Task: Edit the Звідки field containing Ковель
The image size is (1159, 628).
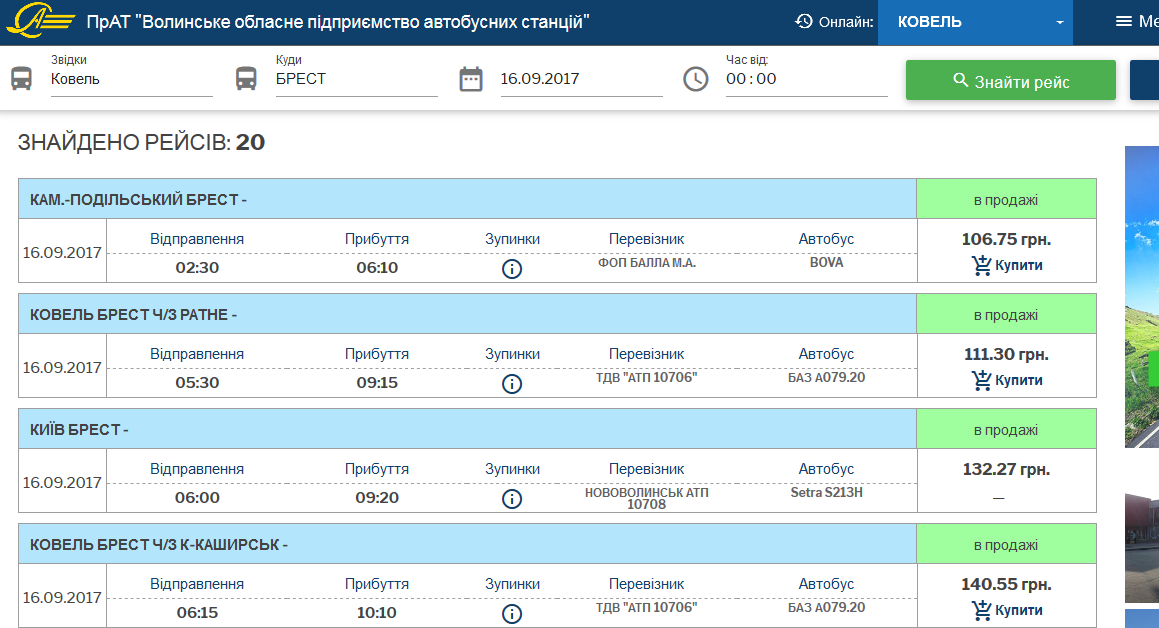Action: pyautogui.click(x=131, y=79)
